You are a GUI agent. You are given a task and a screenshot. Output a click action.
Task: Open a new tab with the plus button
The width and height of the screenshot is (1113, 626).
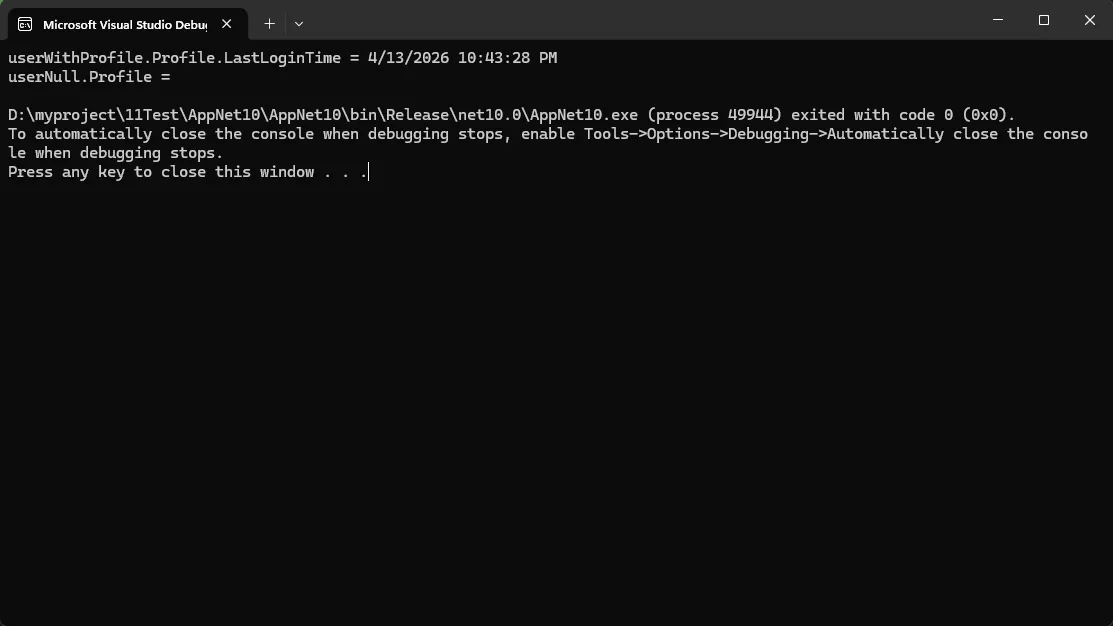tap(269, 24)
